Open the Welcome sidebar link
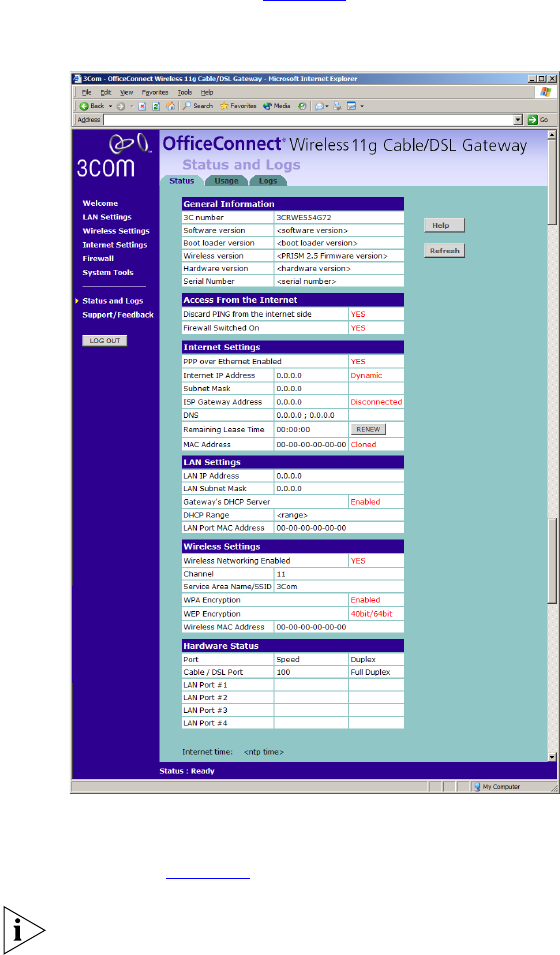Image resolution: width=560 pixels, height=955 pixels. point(101,203)
